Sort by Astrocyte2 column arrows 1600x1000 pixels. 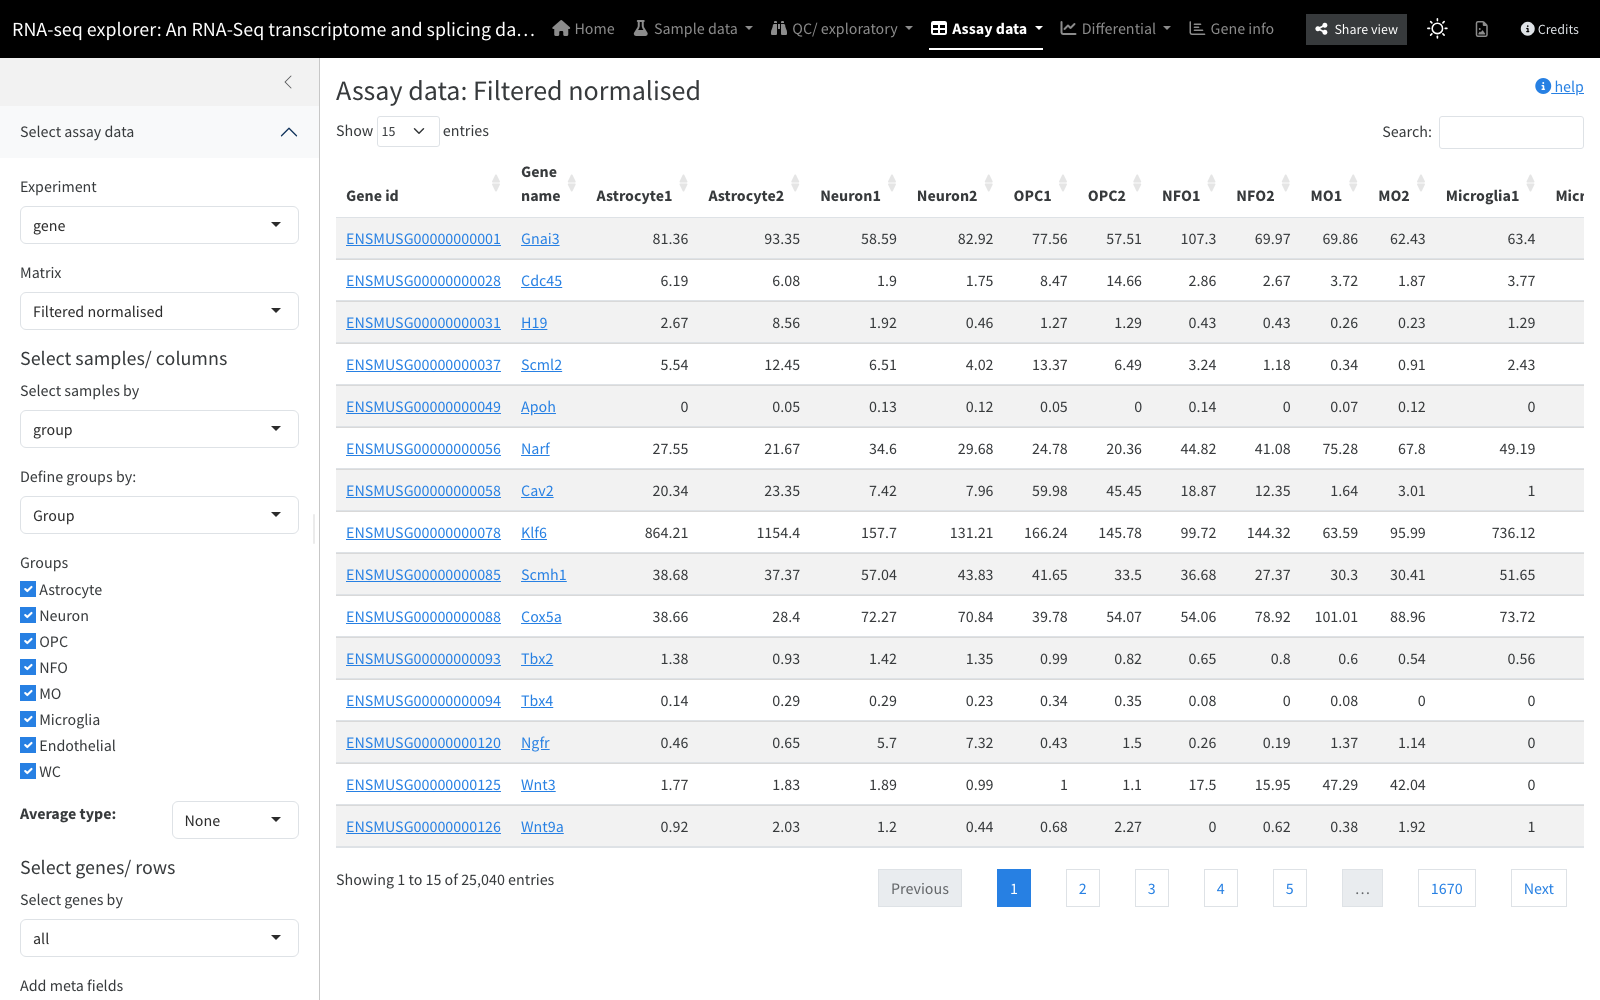[x=796, y=184]
